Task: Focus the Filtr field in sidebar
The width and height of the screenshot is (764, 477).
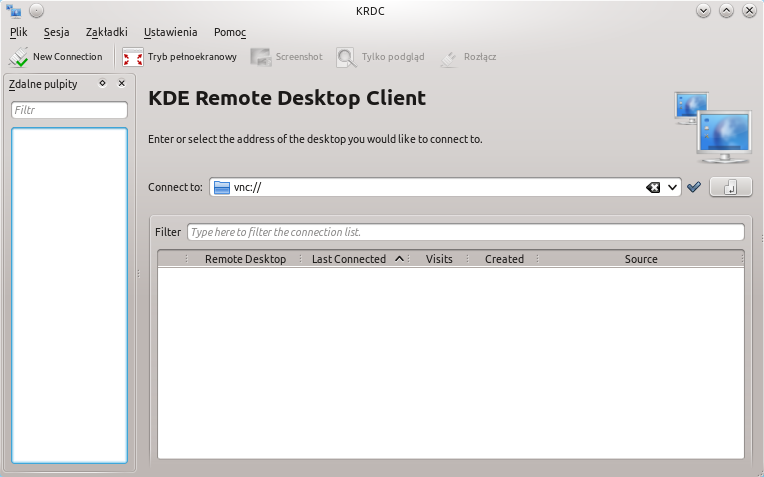Action: point(69,110)
